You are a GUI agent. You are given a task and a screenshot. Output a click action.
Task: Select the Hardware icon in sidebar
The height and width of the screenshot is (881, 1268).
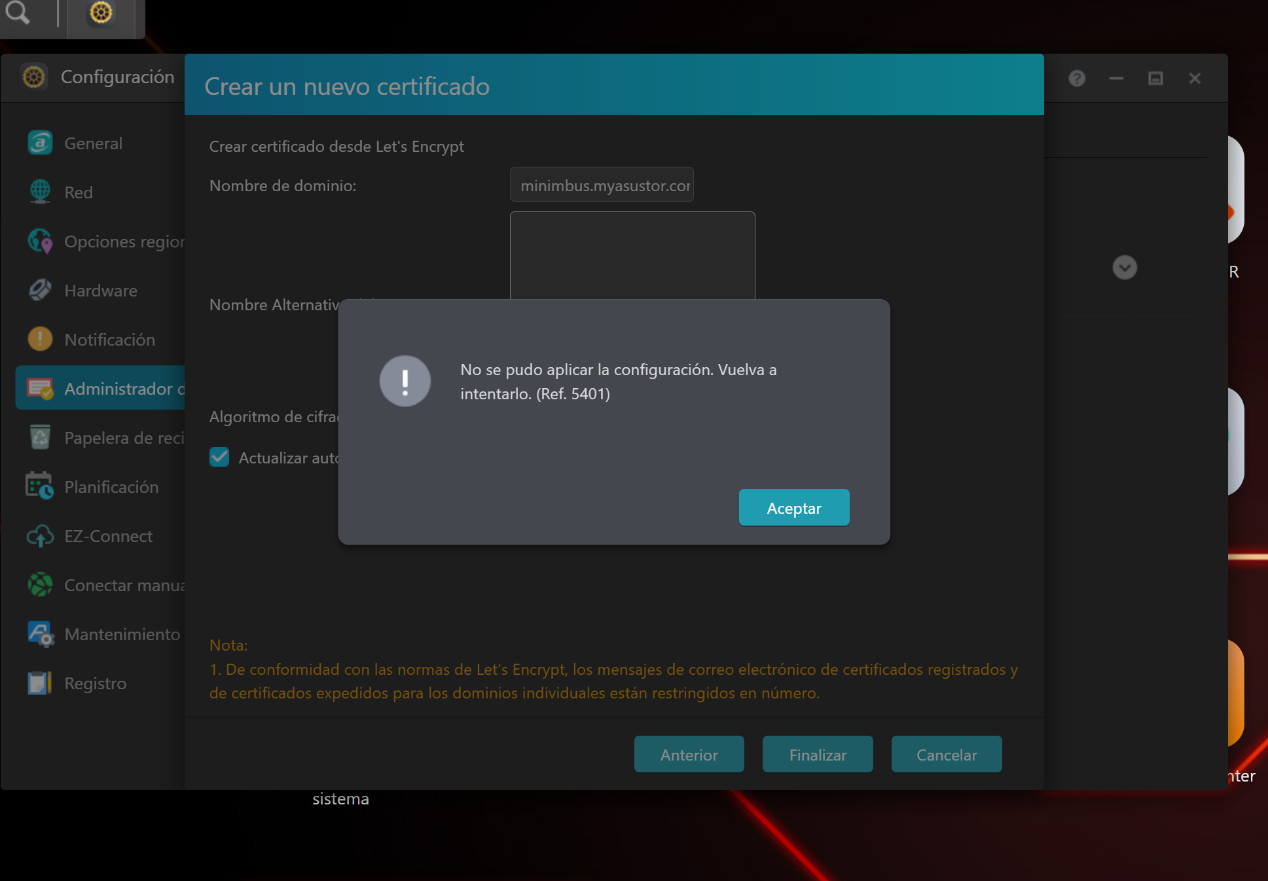pos(40,290)
